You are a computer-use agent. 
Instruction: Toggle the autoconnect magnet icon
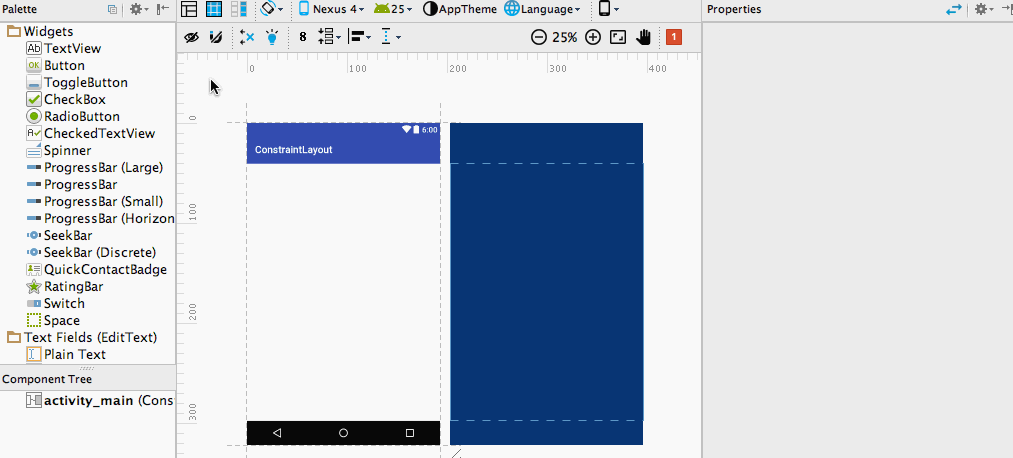[216, 37]
